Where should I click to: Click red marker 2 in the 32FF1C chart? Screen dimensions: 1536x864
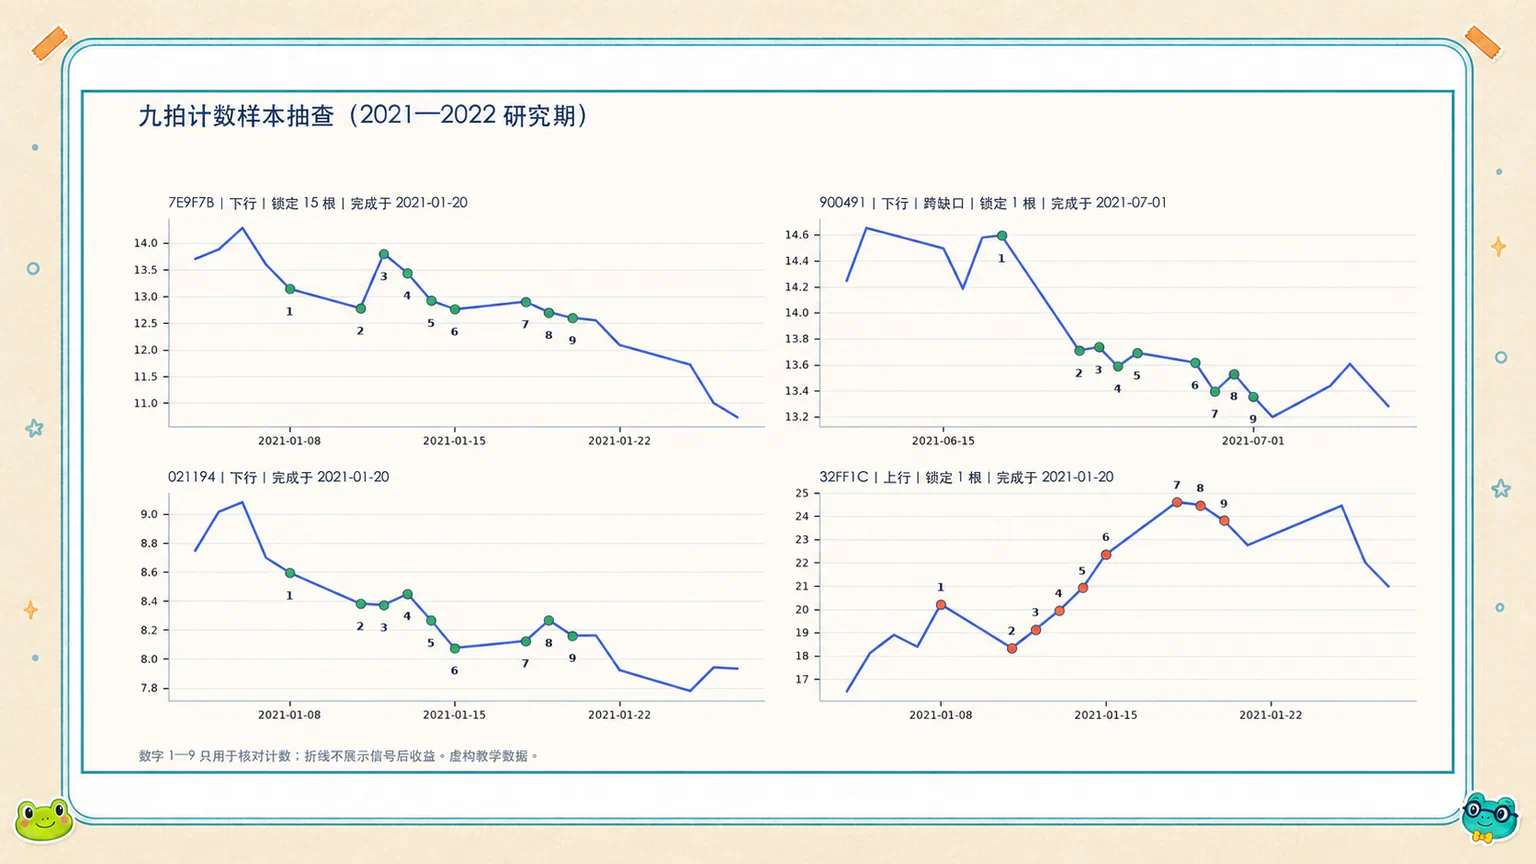tap(1012, 649)
